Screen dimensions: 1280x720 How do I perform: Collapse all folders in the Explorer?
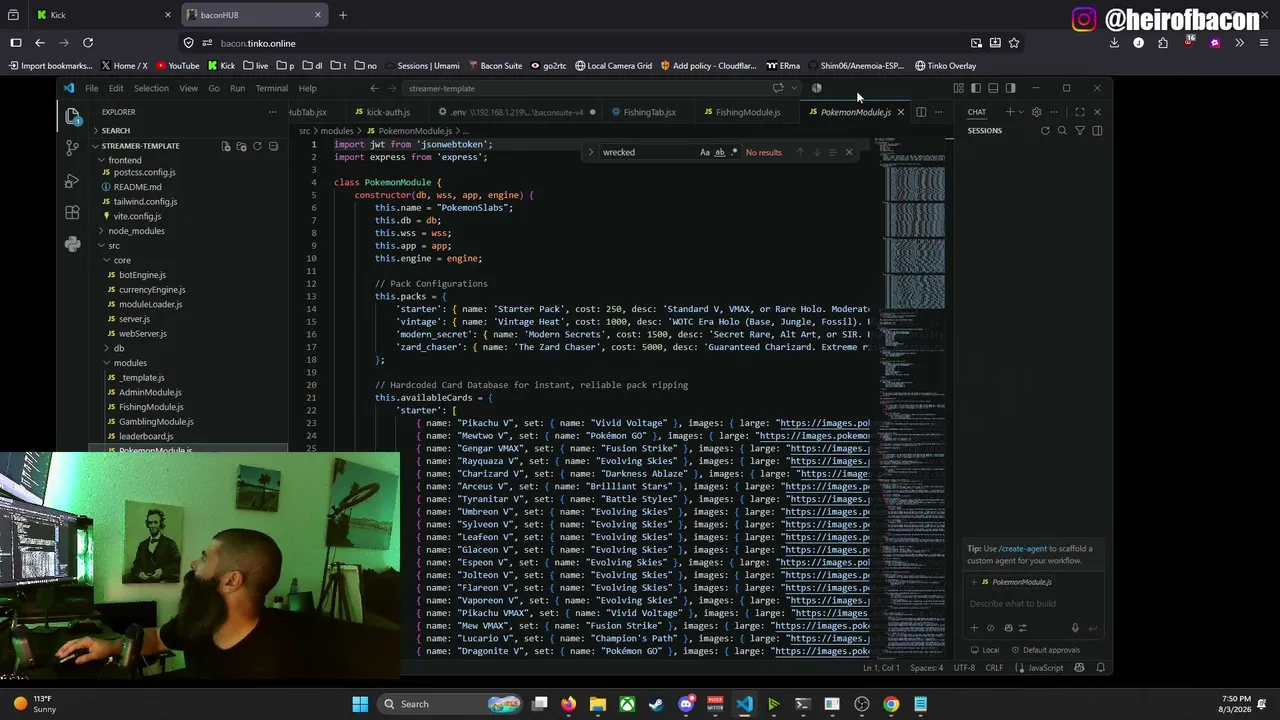(273, 146)
